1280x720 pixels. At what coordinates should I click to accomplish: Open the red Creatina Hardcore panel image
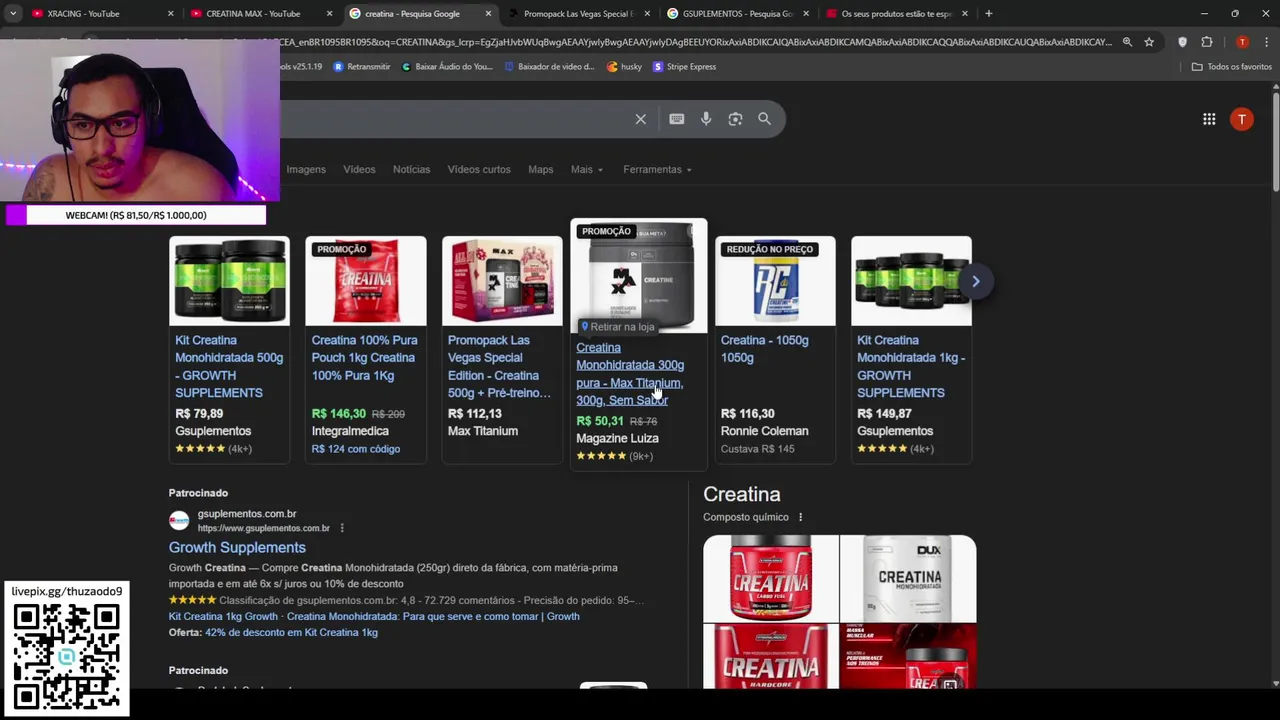[x=771, y=656]
